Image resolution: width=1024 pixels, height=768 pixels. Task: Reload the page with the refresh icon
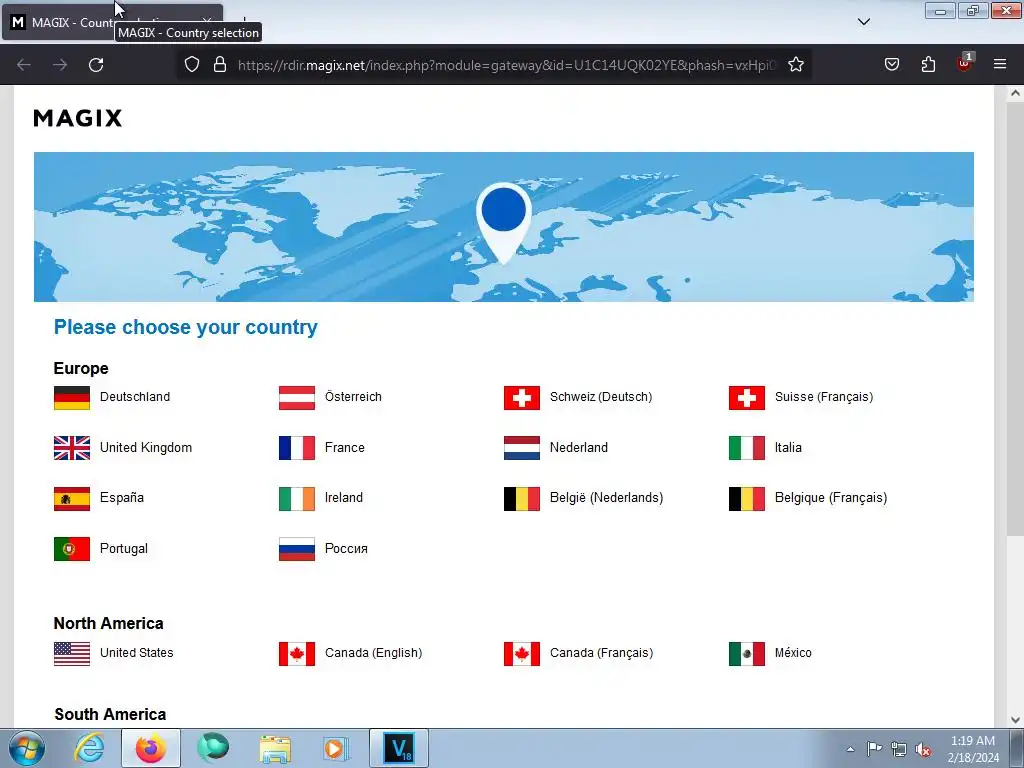(x=96, y=65)
